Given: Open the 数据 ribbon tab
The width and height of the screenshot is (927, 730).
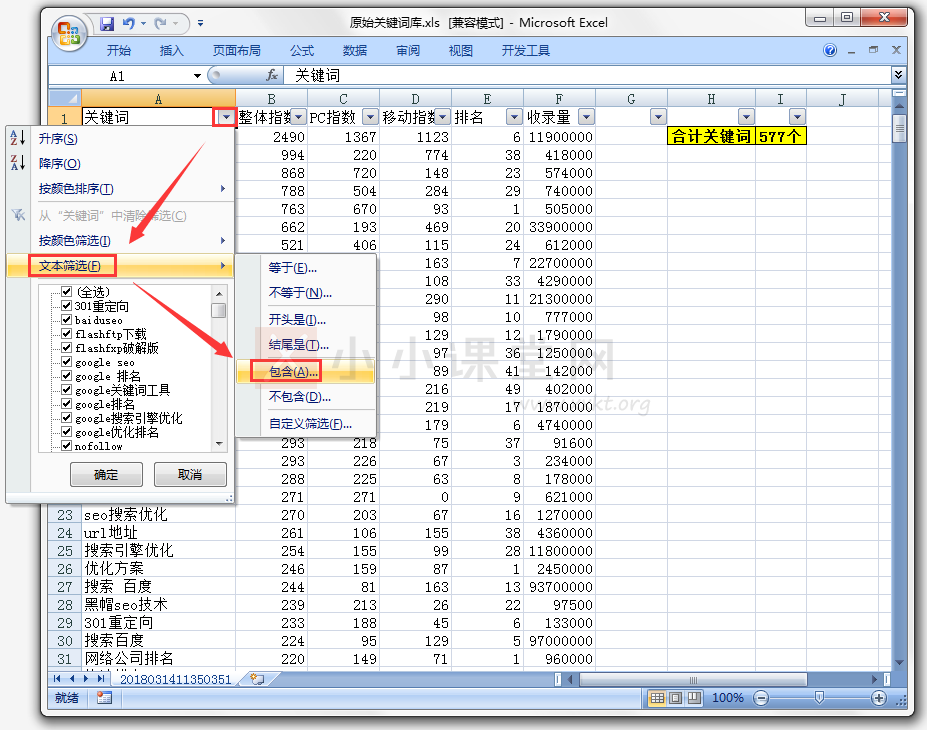Looking at the screenshot, I should [355, 51].
